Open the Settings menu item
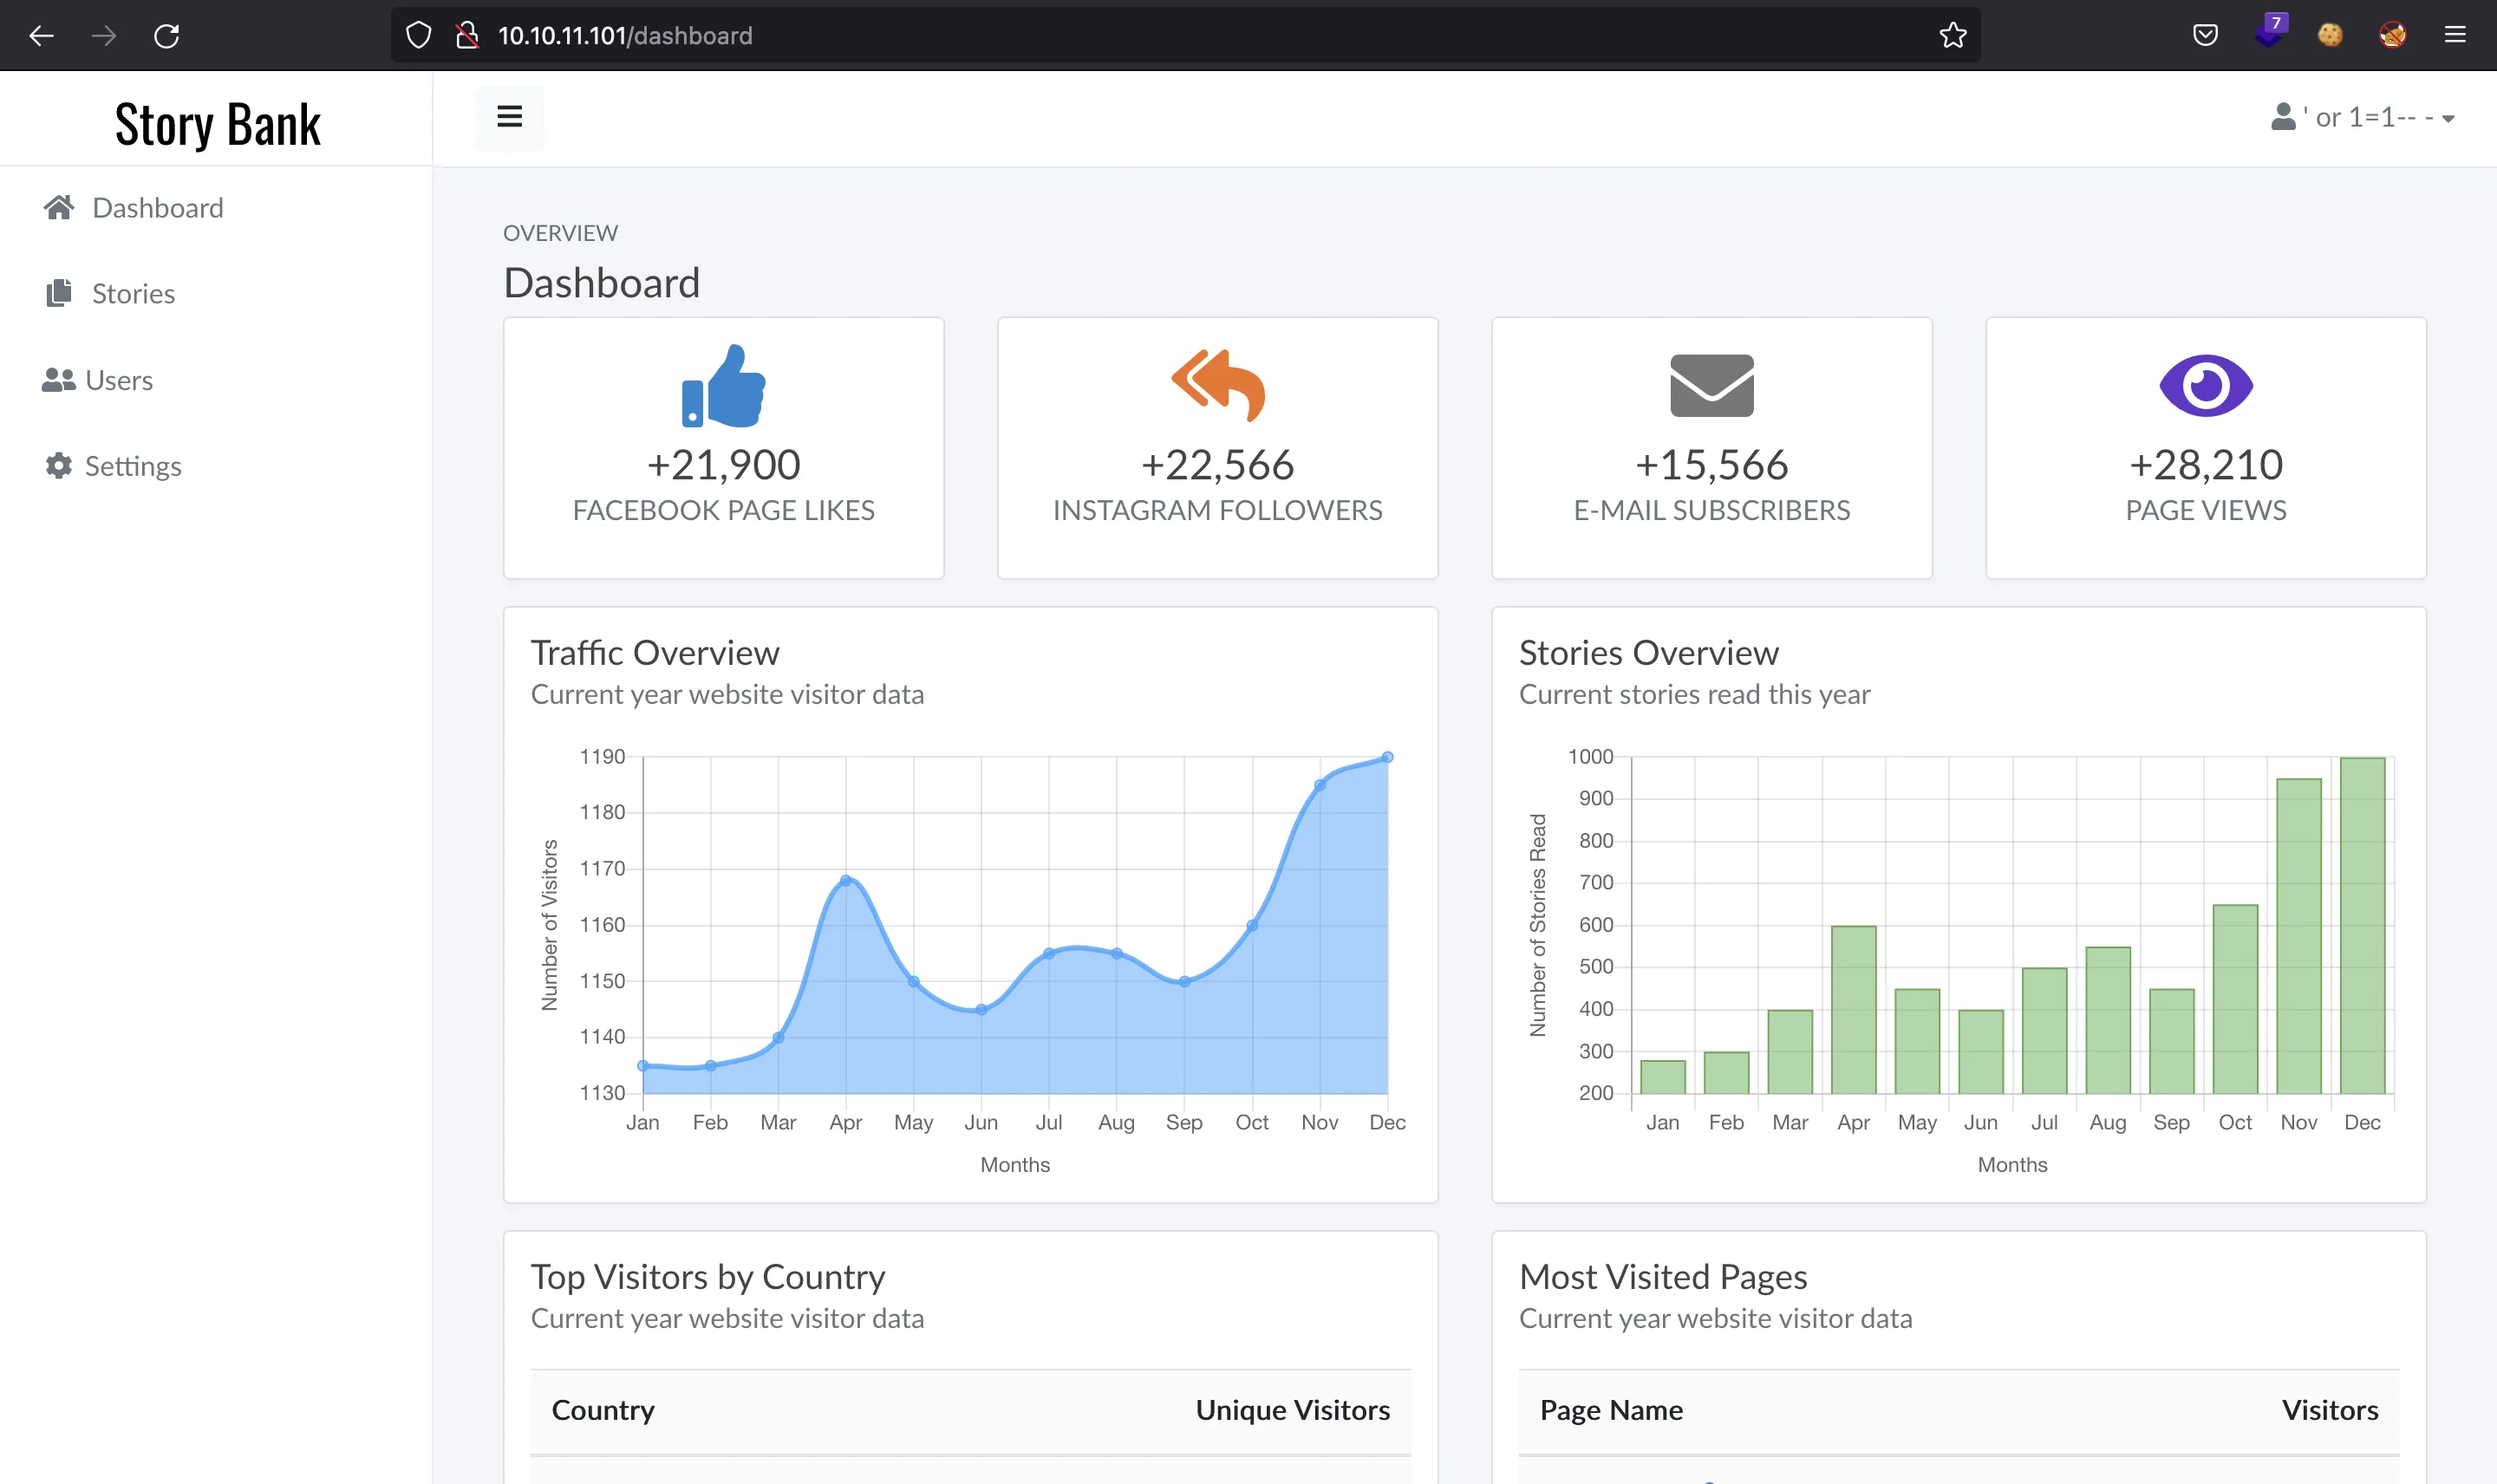This screenshot has width=2497, height=1484. click(x=133, y=467)
